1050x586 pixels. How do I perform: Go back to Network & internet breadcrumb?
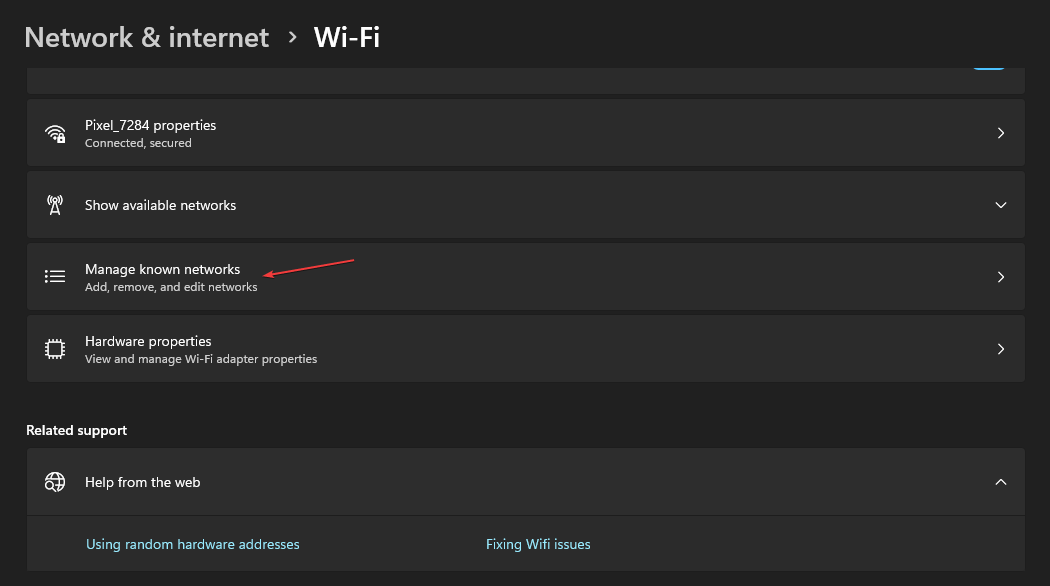(146, 38)
